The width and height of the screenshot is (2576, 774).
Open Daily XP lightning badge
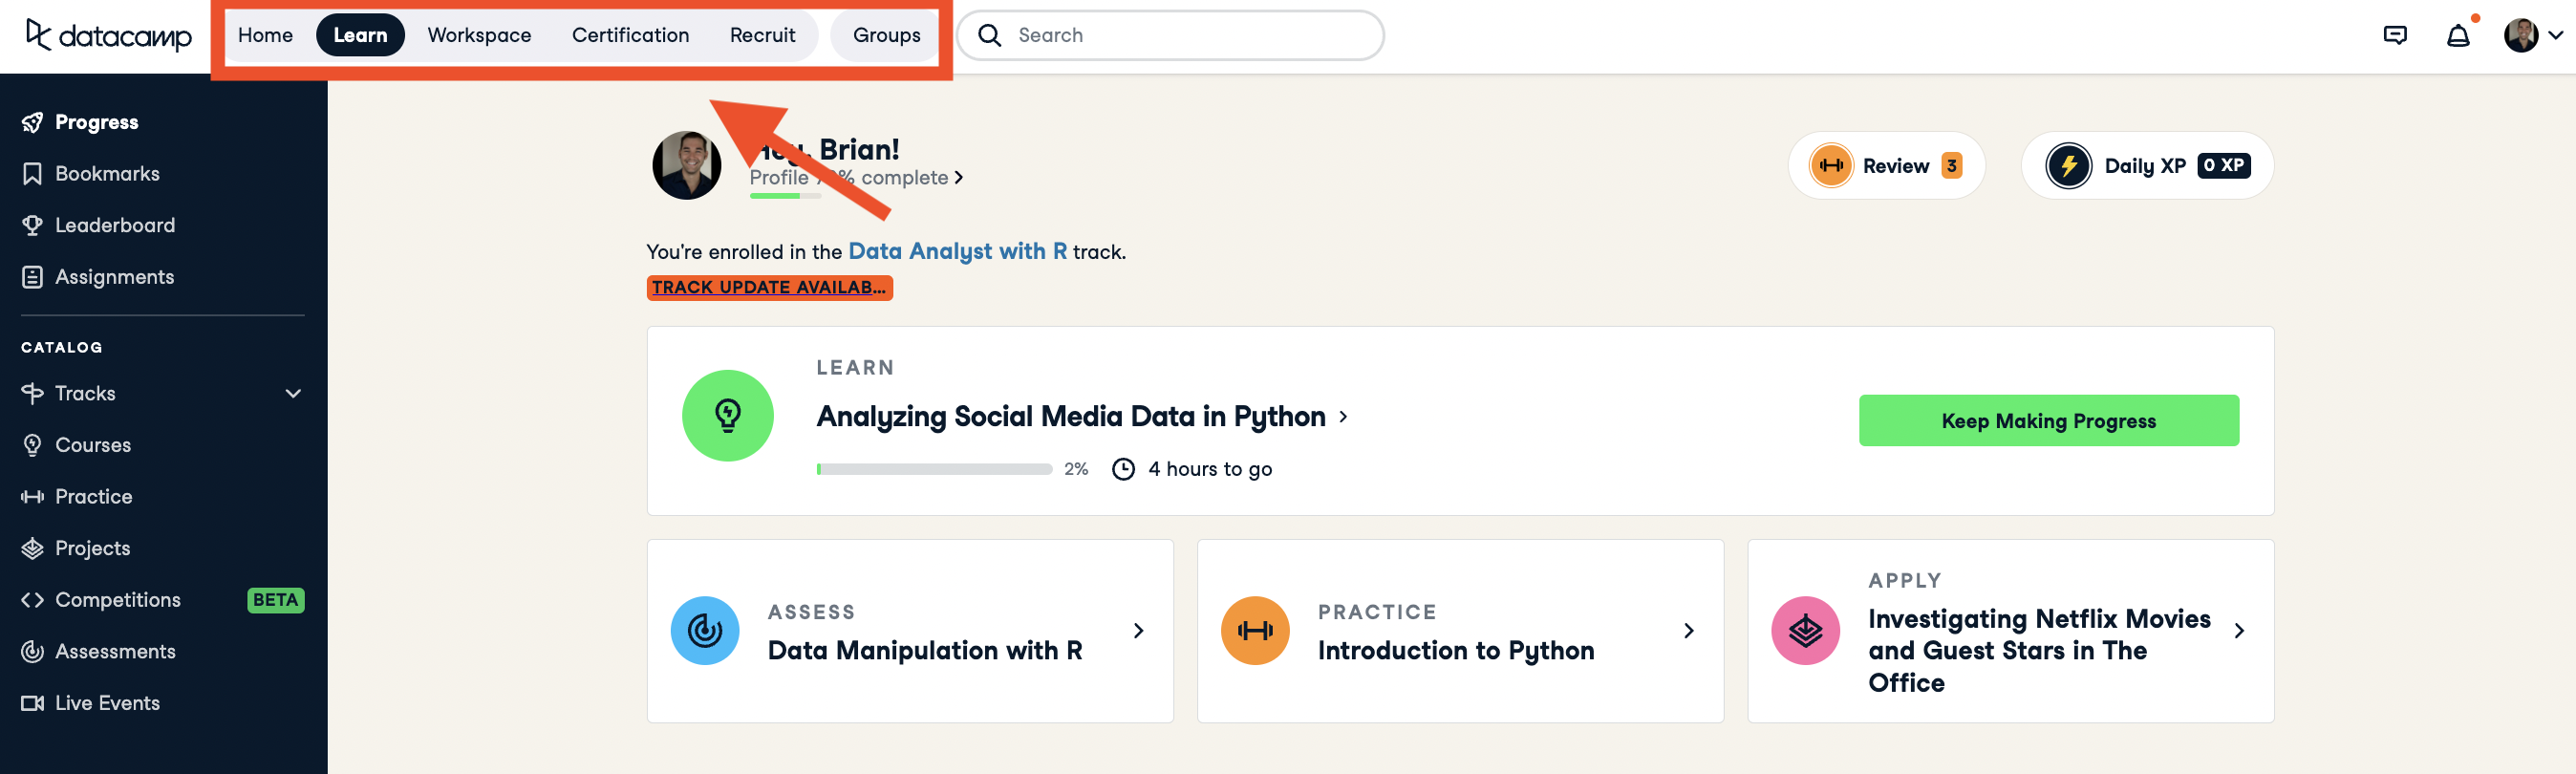click(x=2067, y=166)
